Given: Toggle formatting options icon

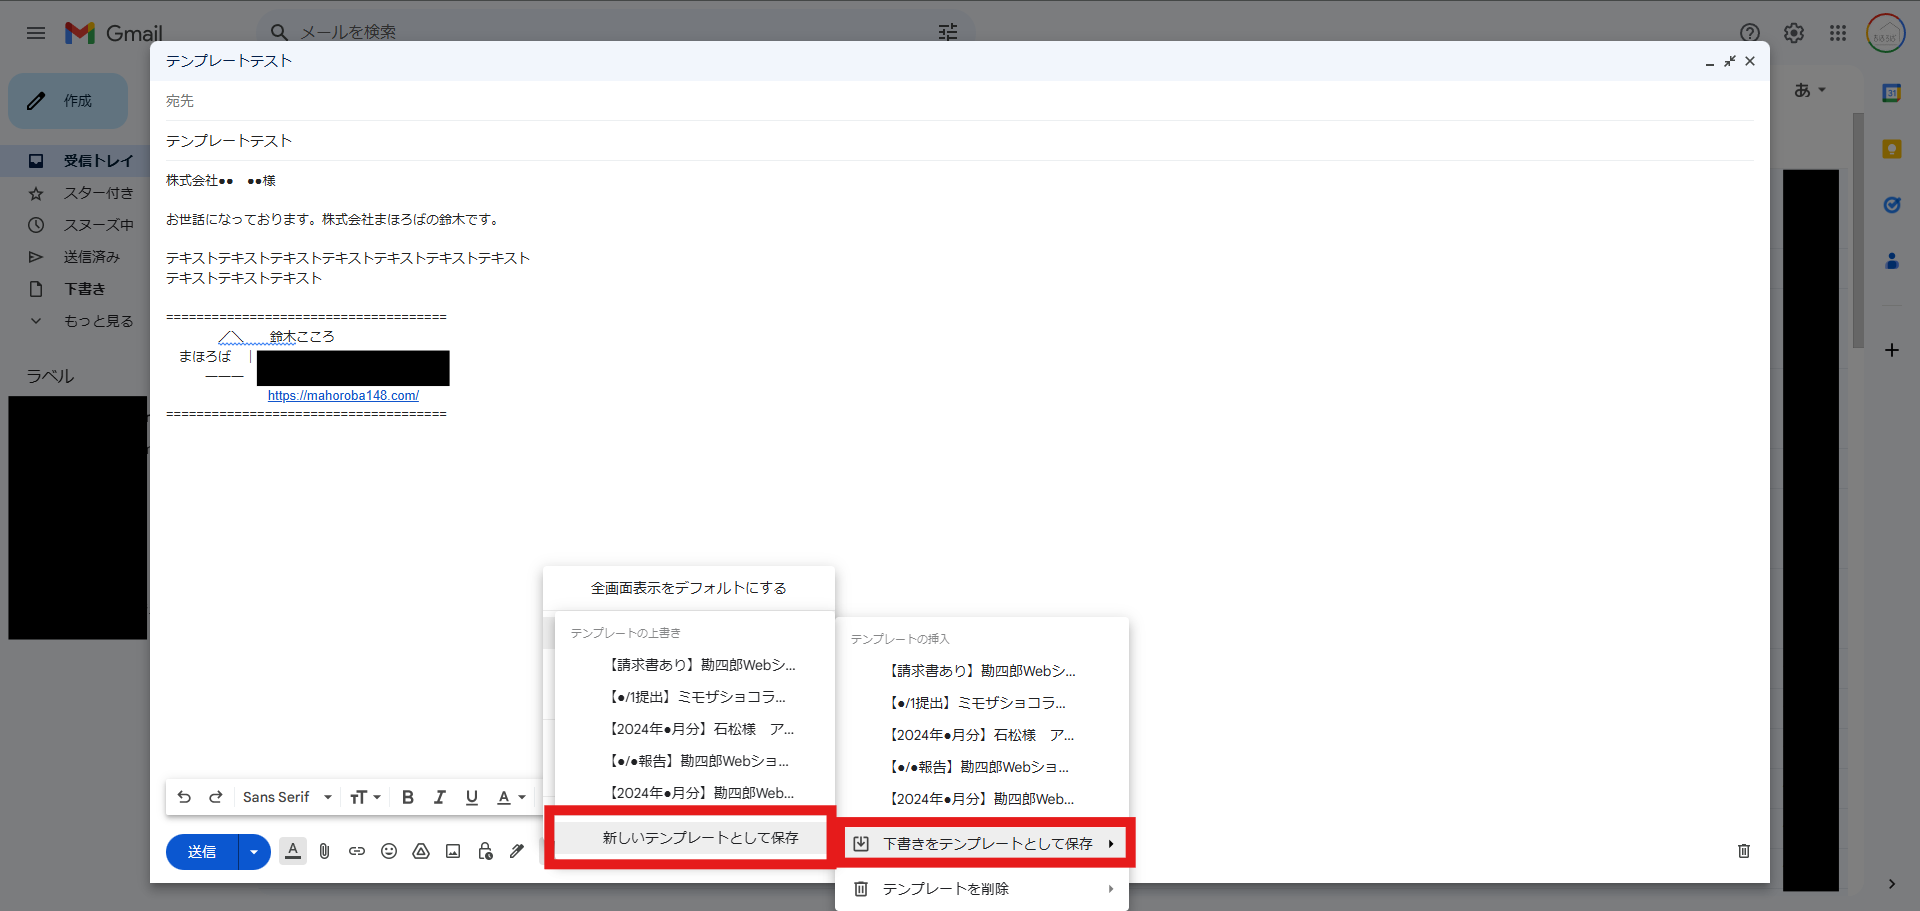Looking at the screenshot, I should 293,851.
